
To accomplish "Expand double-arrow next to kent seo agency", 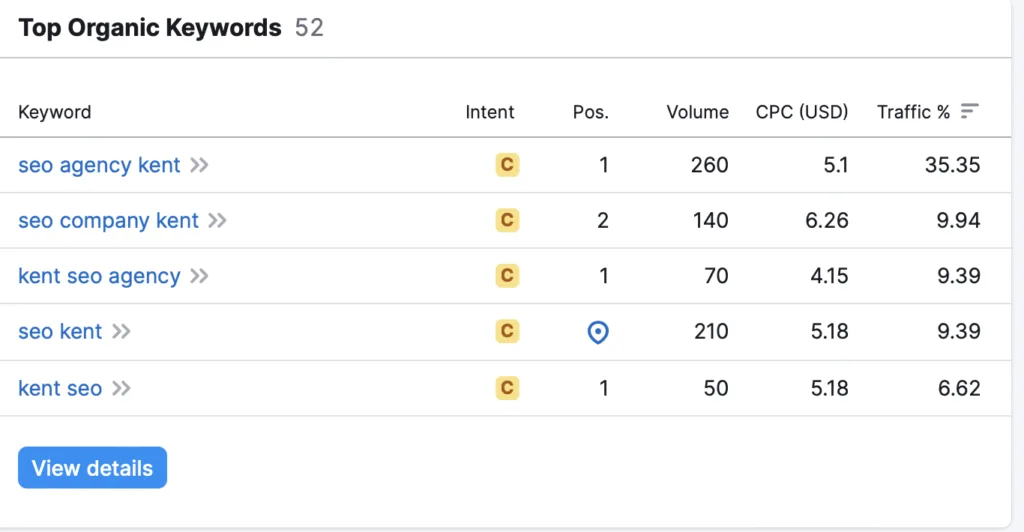I will point(199,276).
